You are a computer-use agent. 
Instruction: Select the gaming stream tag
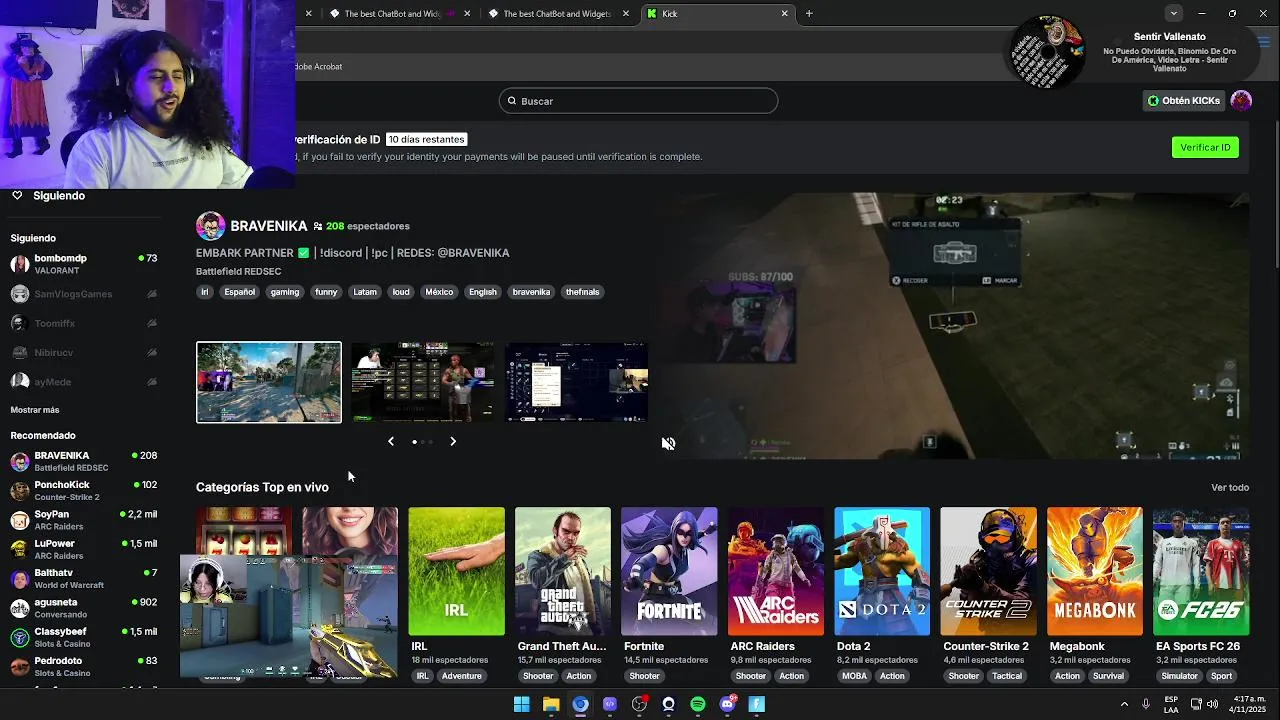(285, 292)
